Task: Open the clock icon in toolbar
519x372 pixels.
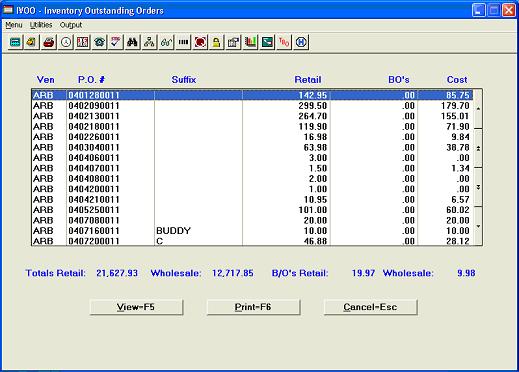Action: click(66, 42)
